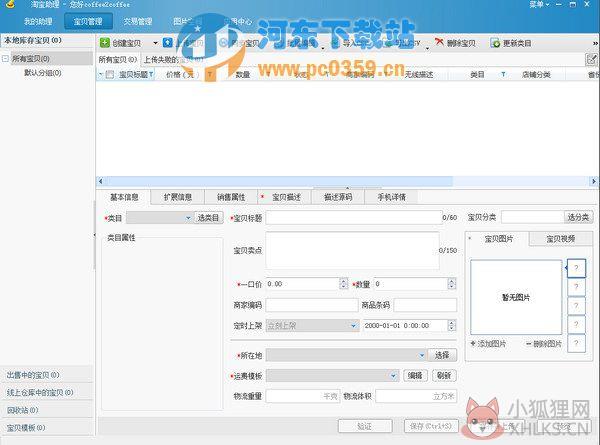
Task: Open 回收站(0) section
Action: [x=47, y=410]
